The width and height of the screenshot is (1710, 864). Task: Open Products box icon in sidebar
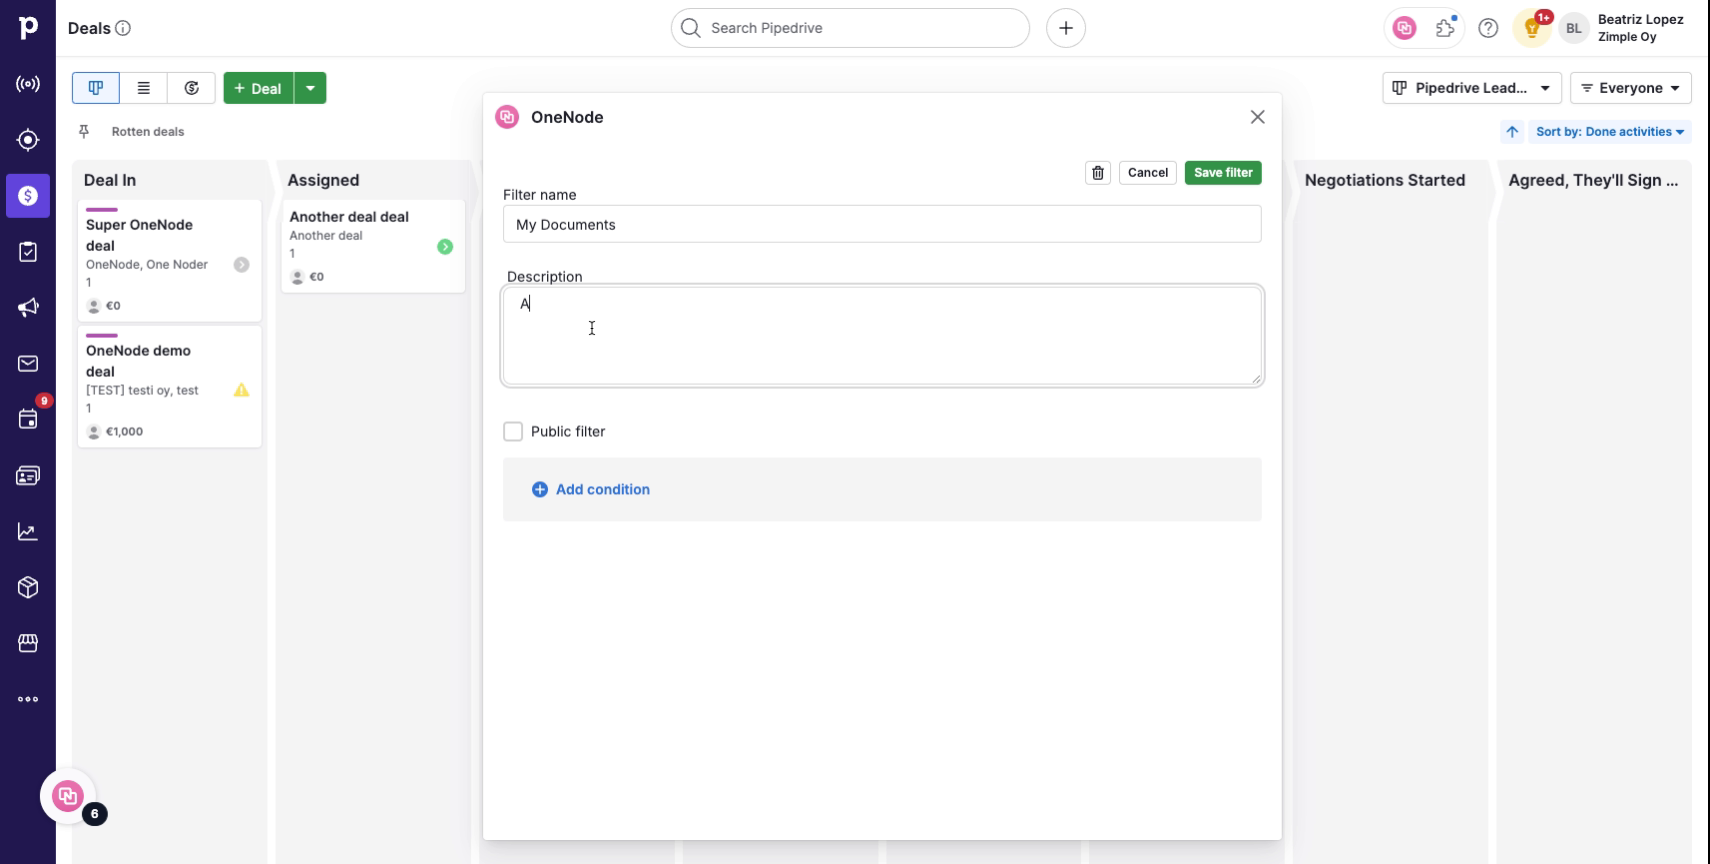(28, 587)
